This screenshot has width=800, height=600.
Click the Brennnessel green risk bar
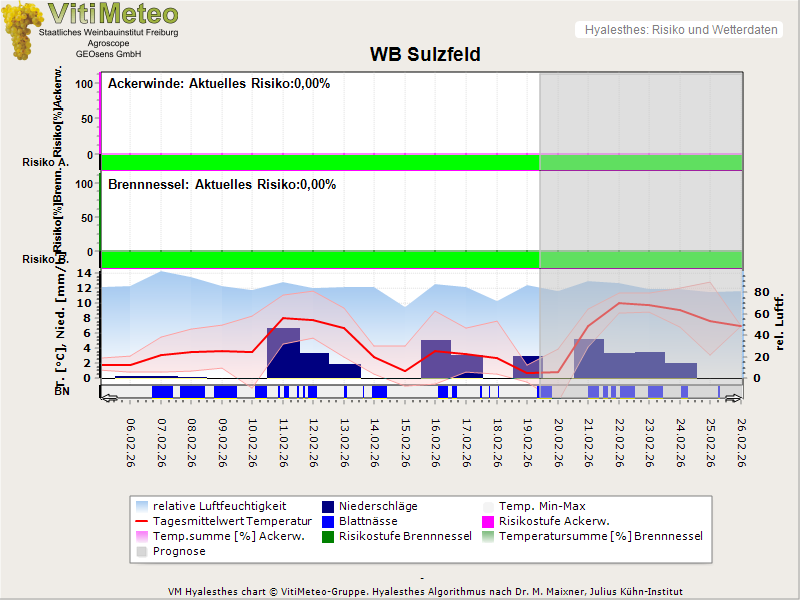point(320,259)
